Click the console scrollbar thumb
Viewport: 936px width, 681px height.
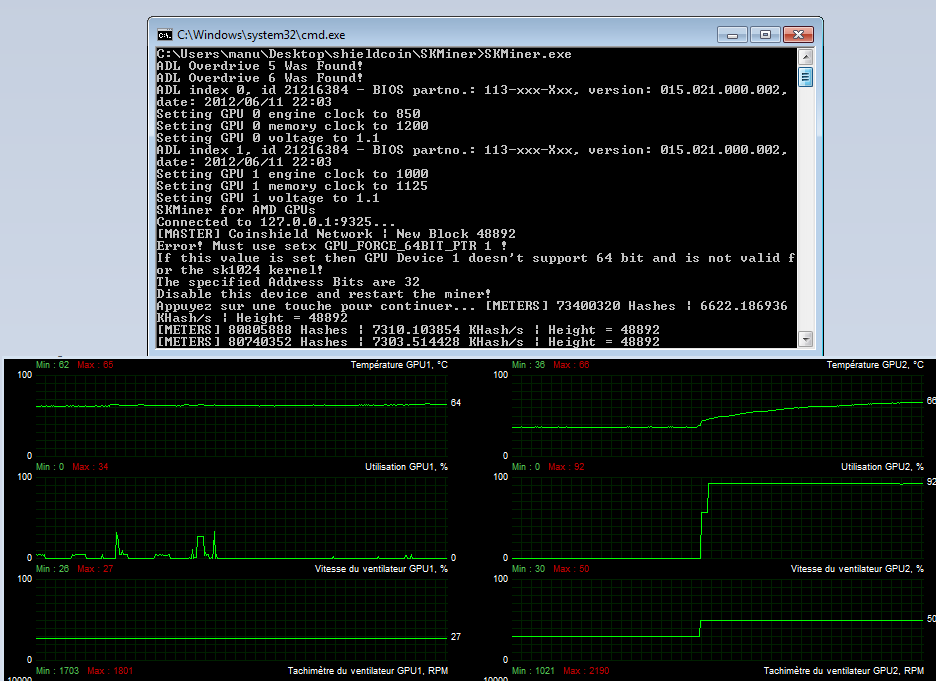[805, 76]
